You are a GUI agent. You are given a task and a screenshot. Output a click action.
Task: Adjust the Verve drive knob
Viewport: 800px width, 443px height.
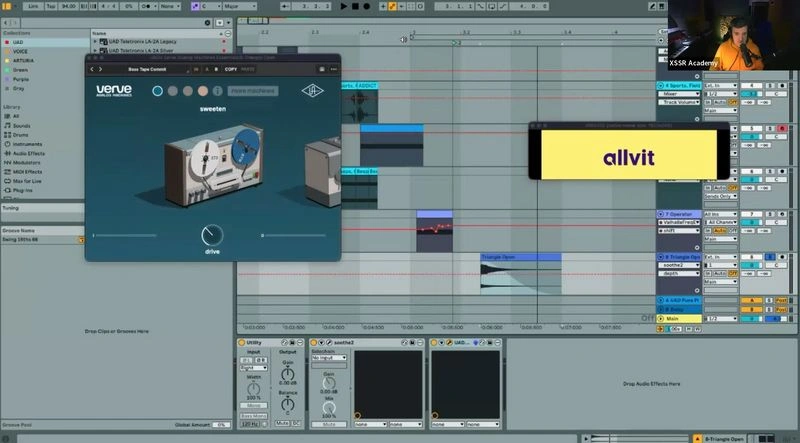(x=212, y=235)
